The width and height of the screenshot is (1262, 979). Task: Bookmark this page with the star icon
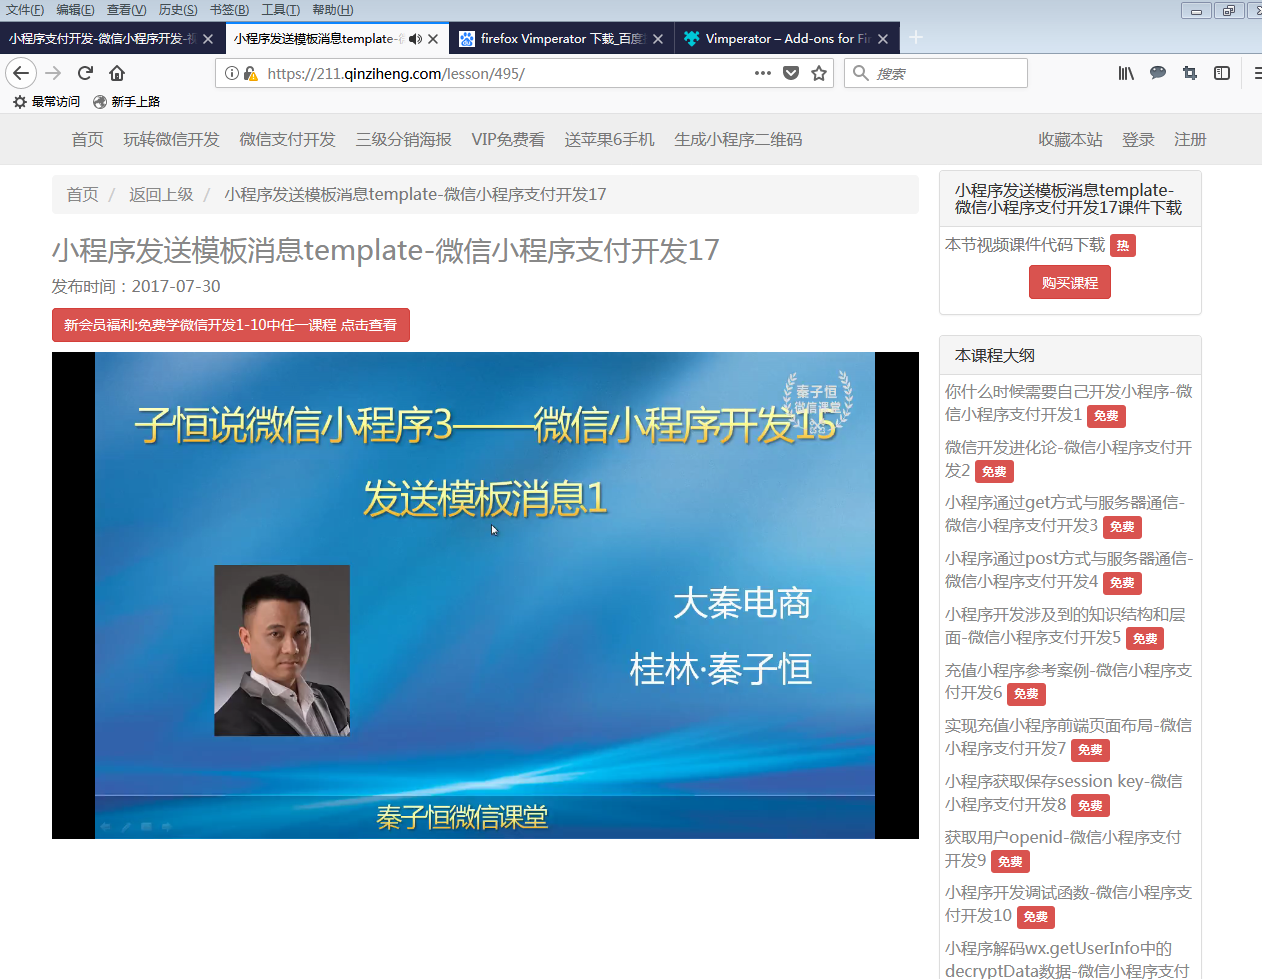pyautogui.click(x=819, y=73)
